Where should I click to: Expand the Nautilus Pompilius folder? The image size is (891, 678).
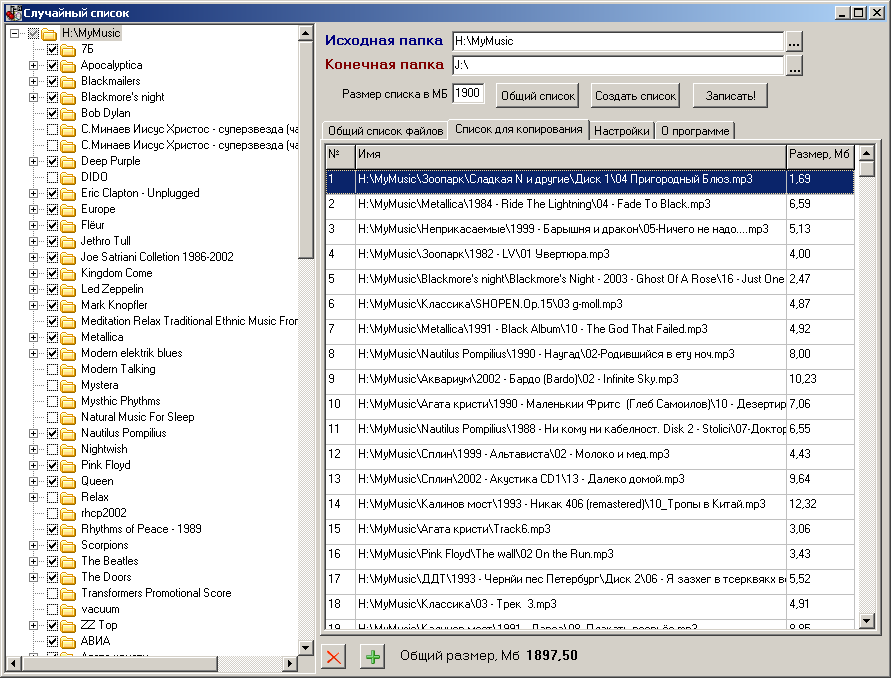click(x=34, y=434)
